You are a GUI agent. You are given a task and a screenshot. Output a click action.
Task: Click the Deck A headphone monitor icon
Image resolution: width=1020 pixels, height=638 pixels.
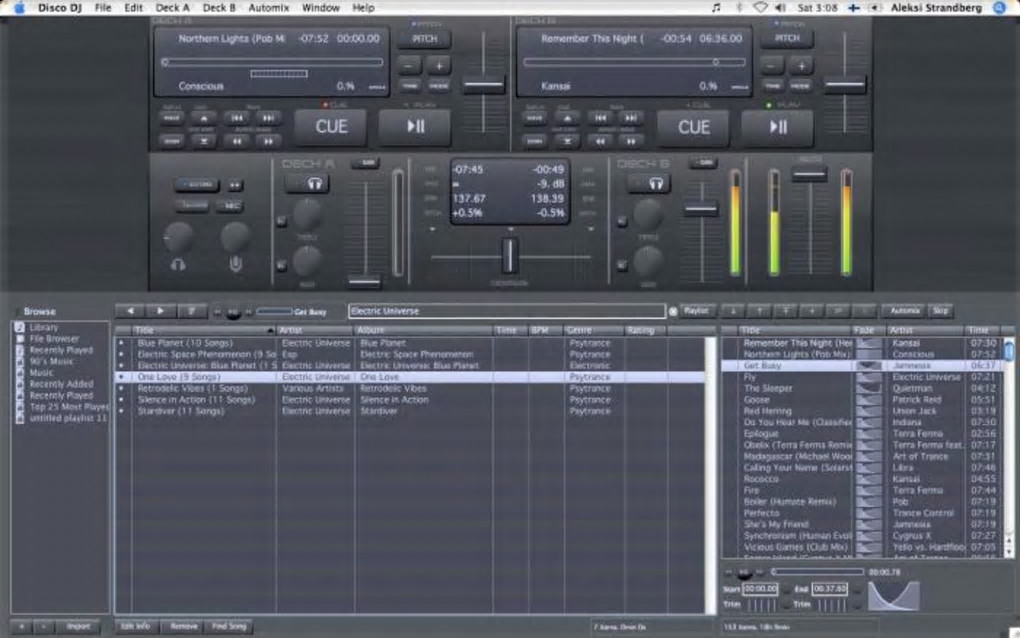(314, 184)
